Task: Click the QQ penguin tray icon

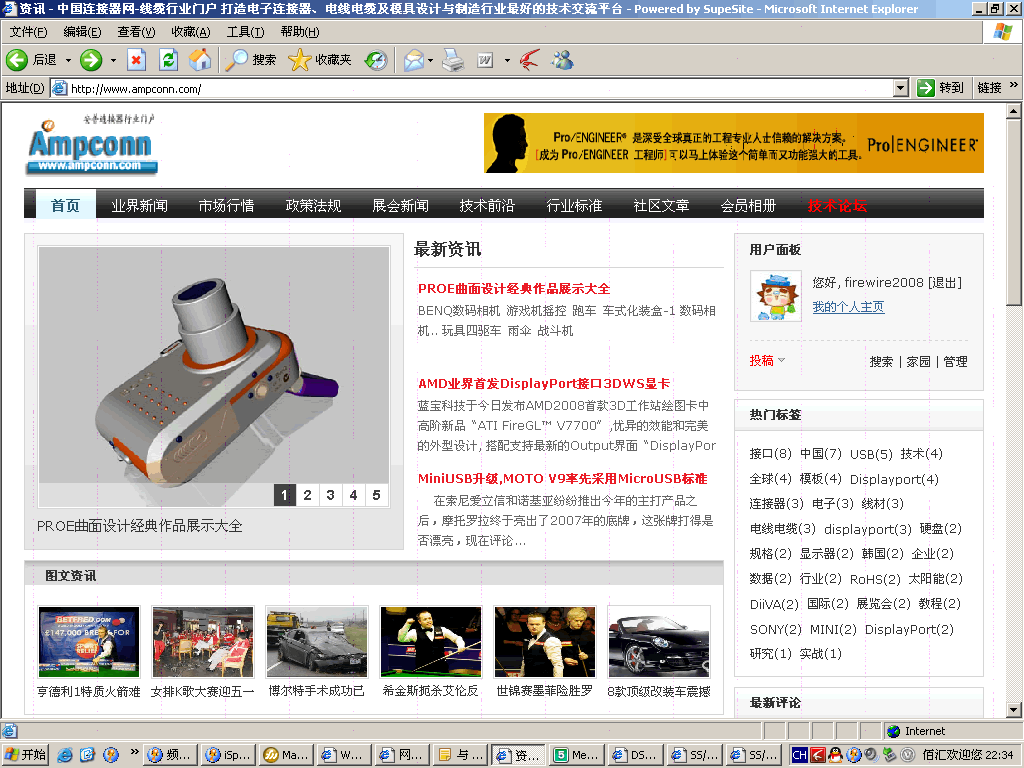Action: click(835, 755)
